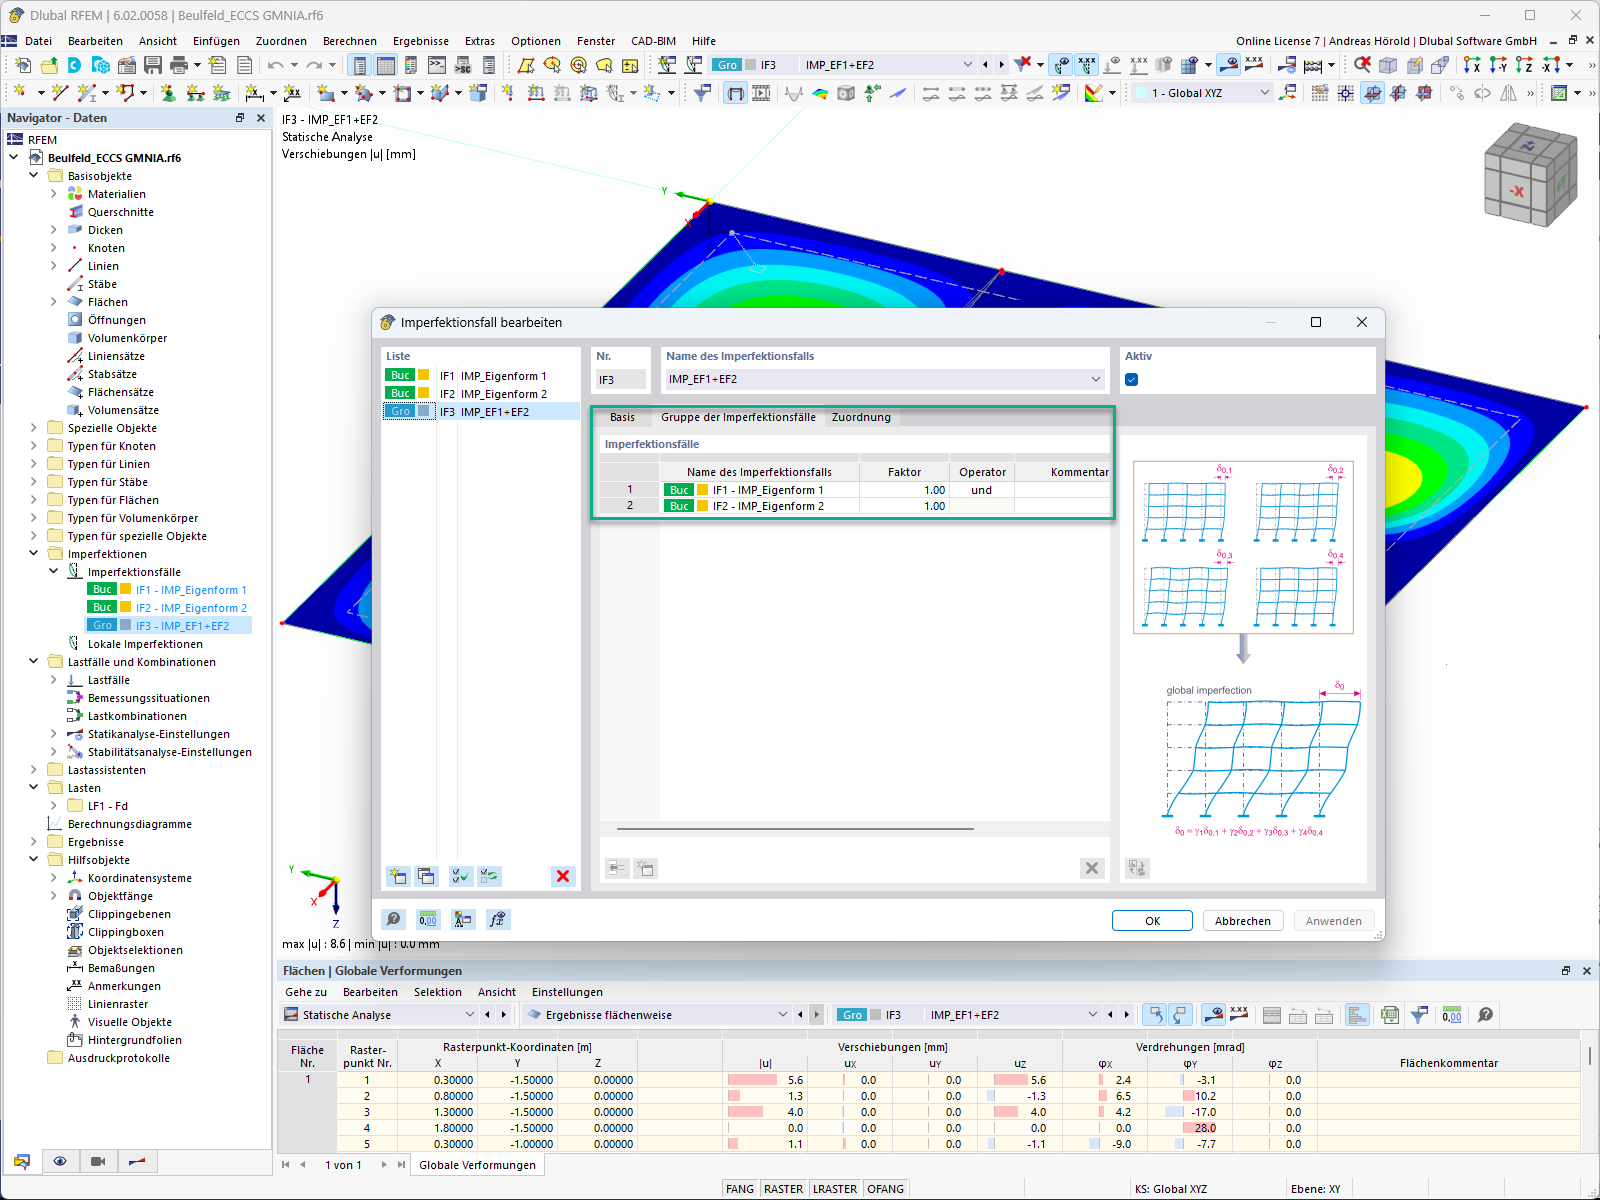Click the help icon in results table toolbar
1600x1200 pixels.
(x=1486, y=1015)
